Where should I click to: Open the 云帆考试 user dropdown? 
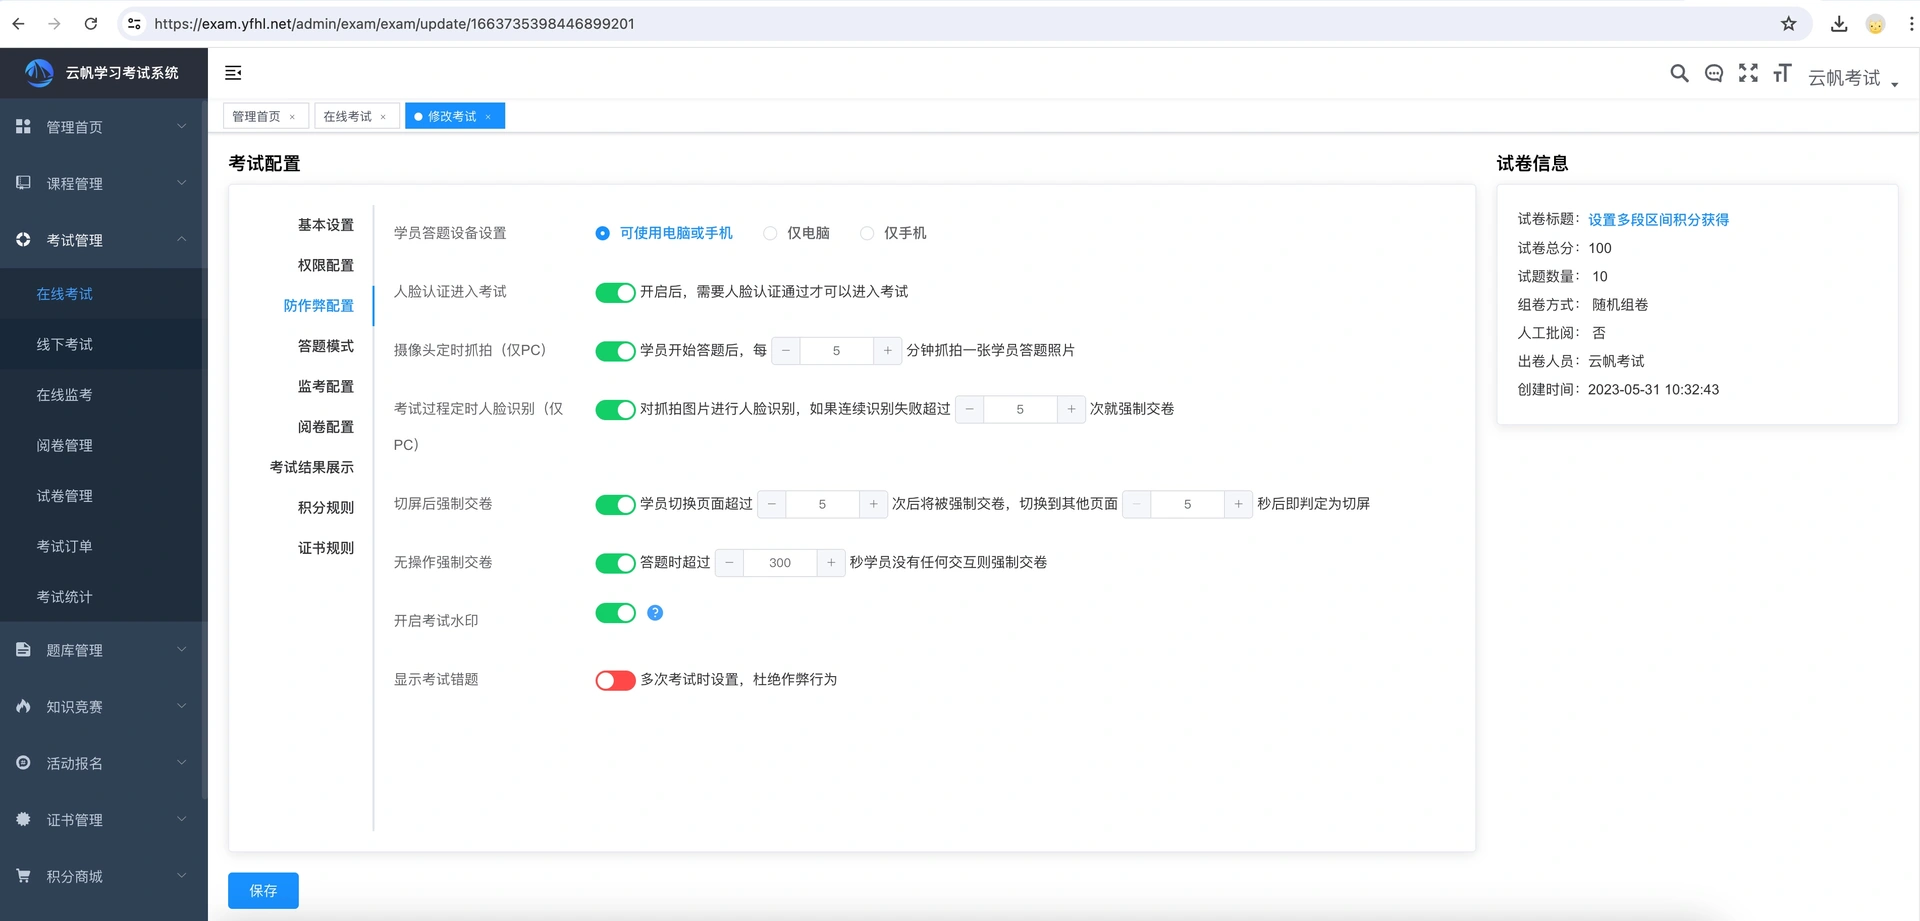point(1853,77)
